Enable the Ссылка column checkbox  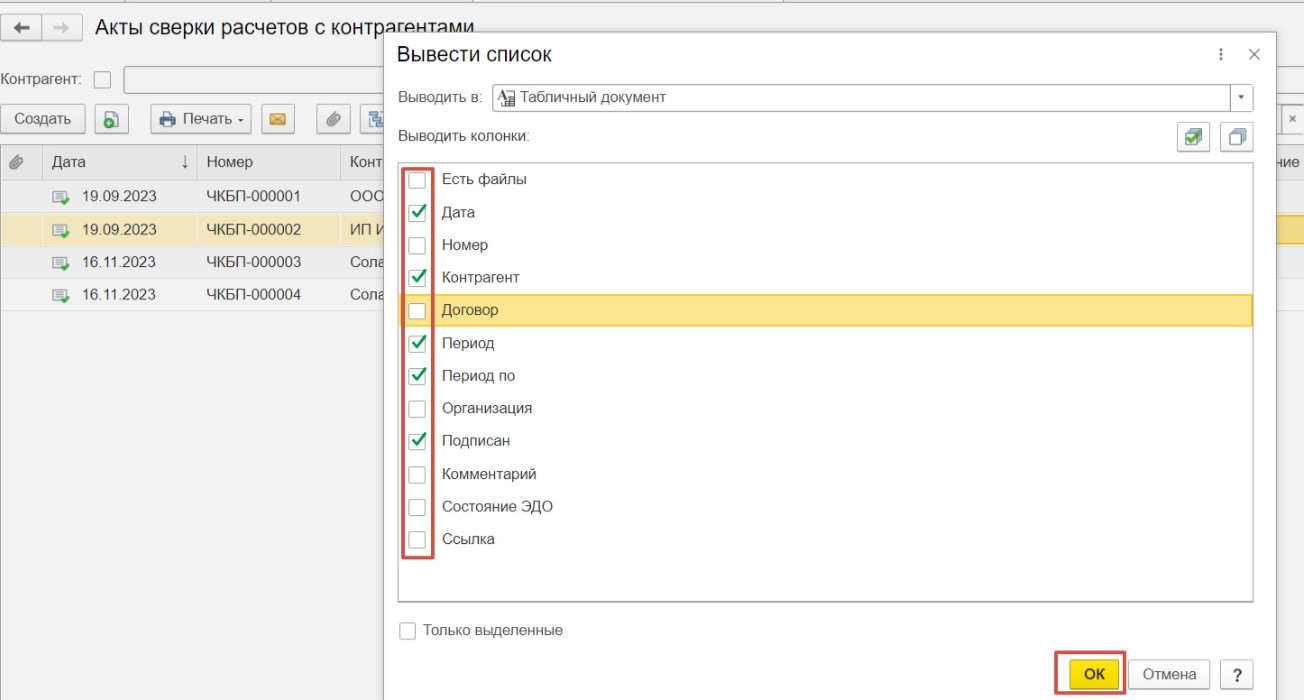tap(417, 539)
